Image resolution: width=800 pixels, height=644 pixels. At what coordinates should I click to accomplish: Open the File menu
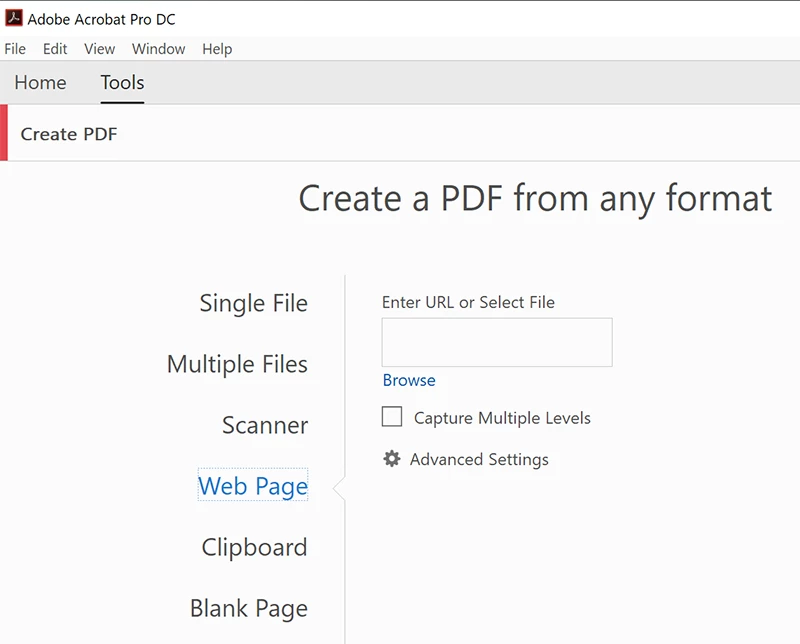(x=15, y=49)
